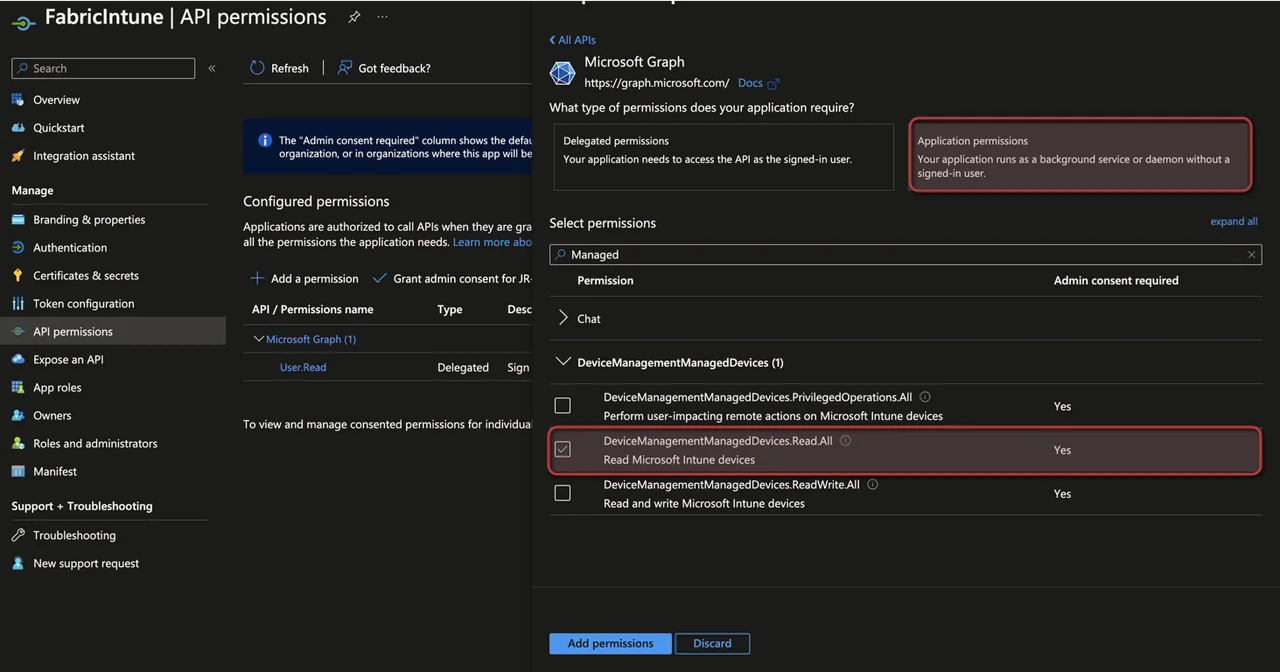Open Manifest in the sidebar
Viewport: 1280px width, 672px height.
click(x=55, y=472)
